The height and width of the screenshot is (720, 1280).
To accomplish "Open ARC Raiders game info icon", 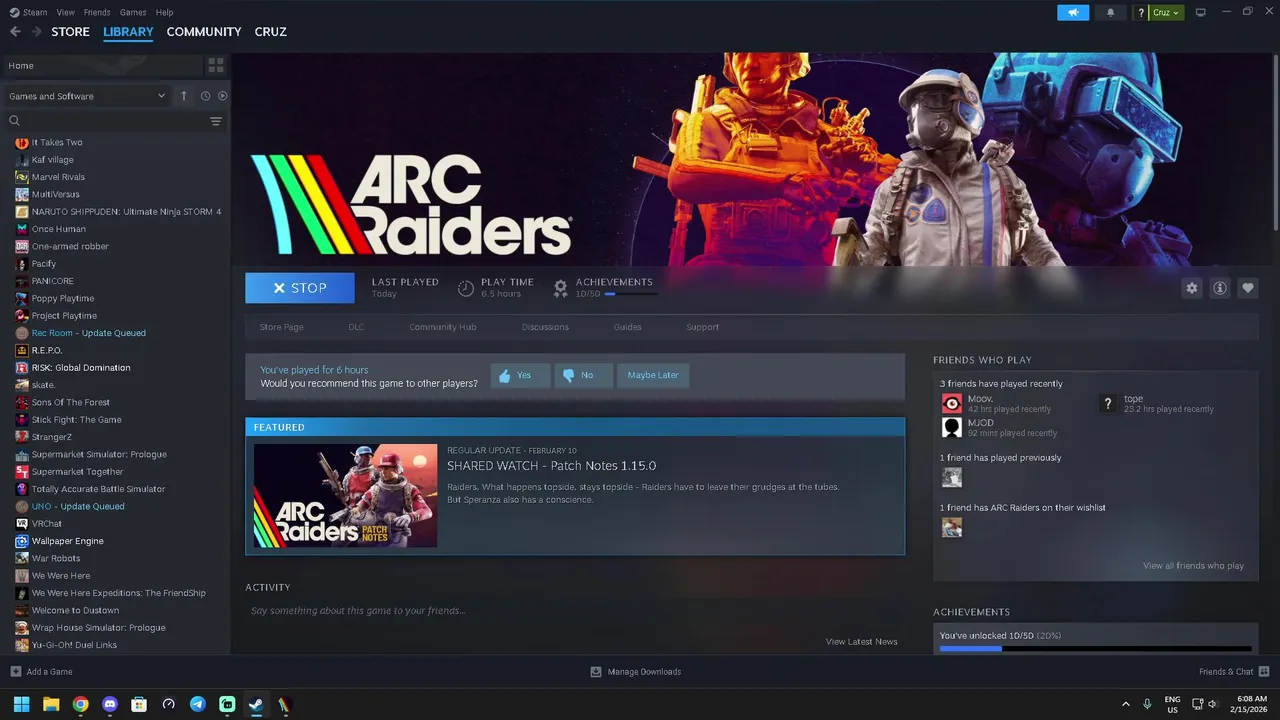I will click(x=1219, y=288).
